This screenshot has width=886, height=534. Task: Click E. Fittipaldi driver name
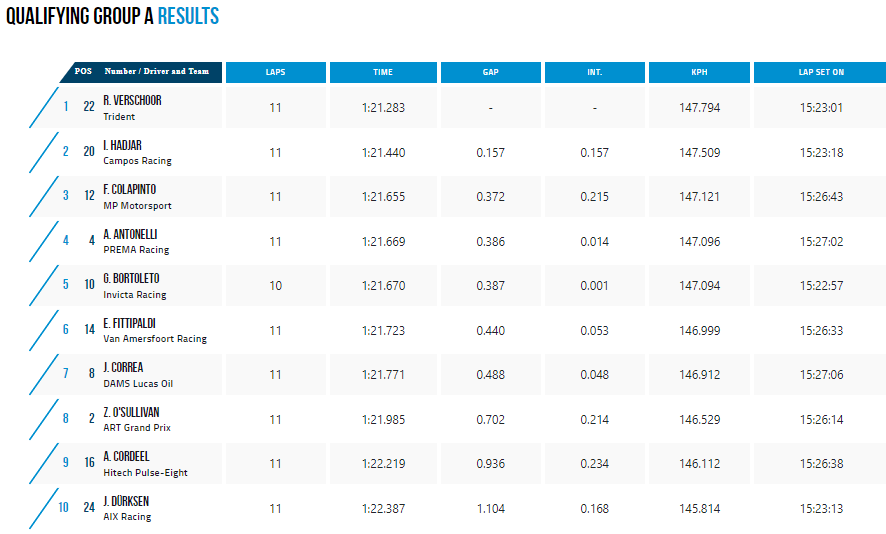pos(129,323)
